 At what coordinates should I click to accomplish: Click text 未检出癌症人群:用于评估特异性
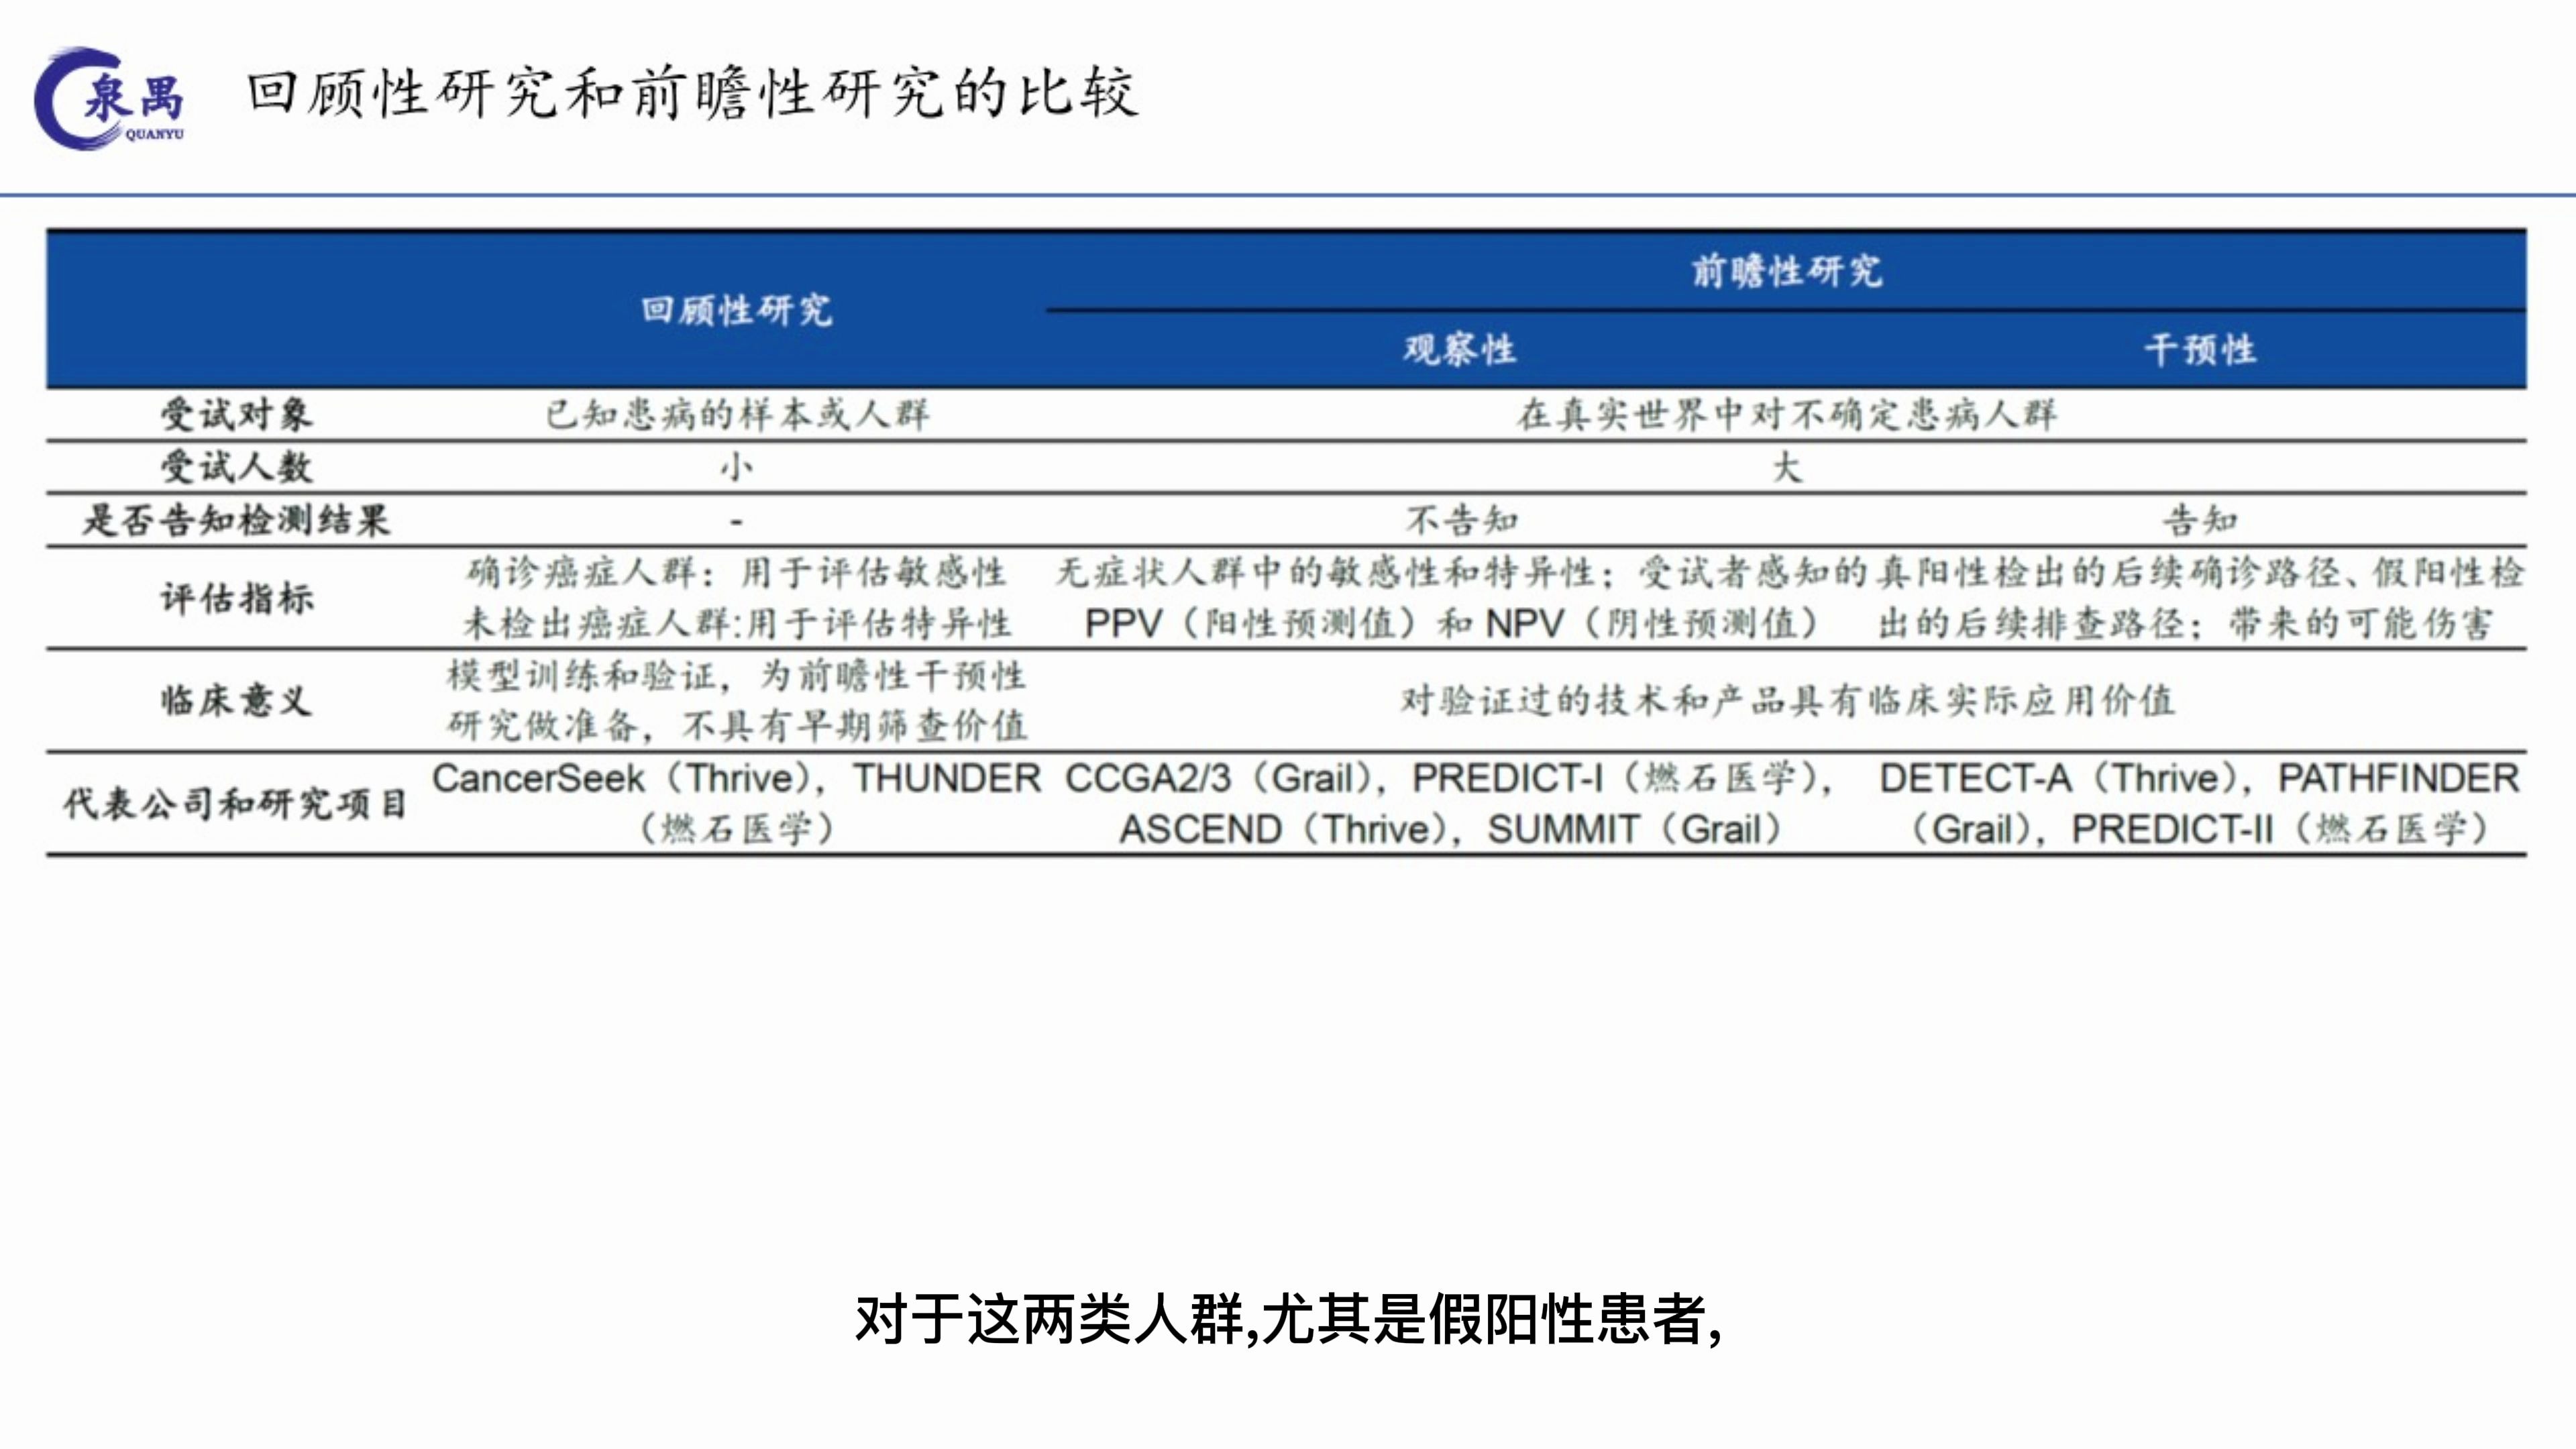pyautogui.click(x=737, y=624)
